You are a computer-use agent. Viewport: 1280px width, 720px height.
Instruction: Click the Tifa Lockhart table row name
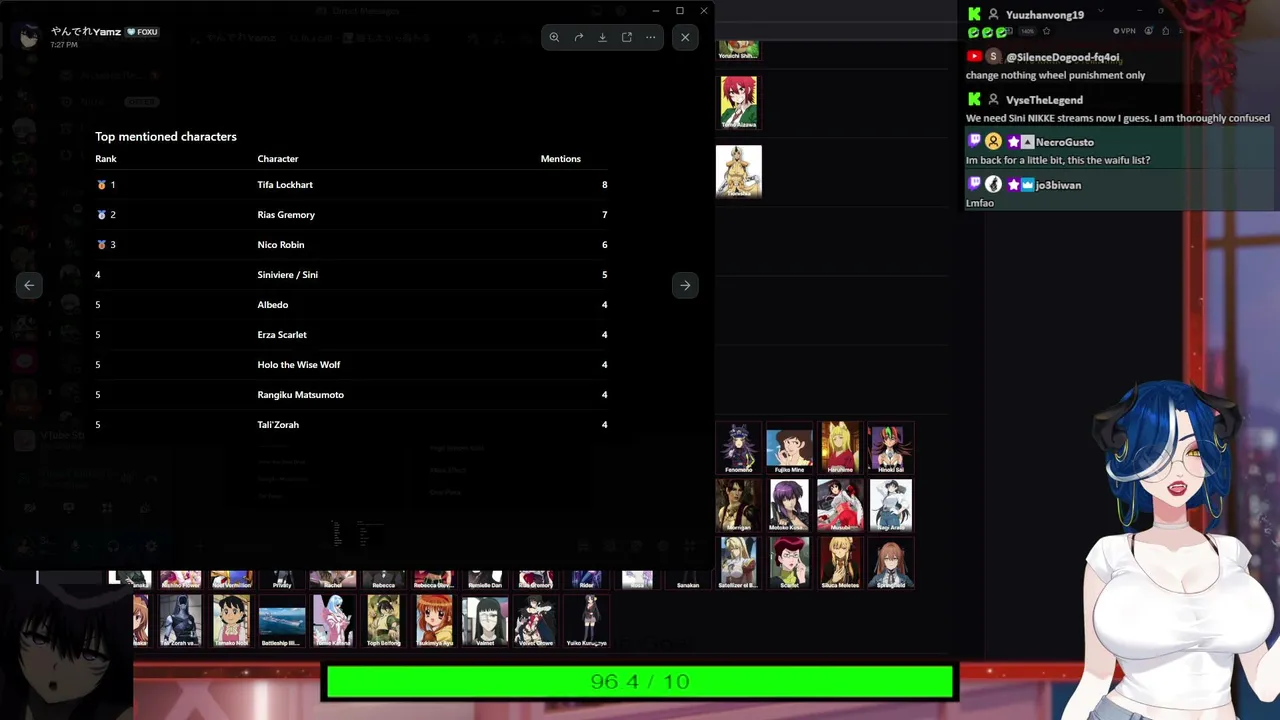point(285,185)
